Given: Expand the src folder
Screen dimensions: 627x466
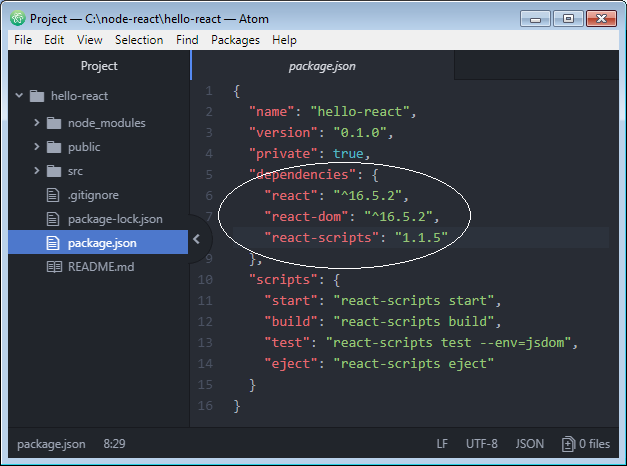Looking at the screenshot, I should click(37, 171).
